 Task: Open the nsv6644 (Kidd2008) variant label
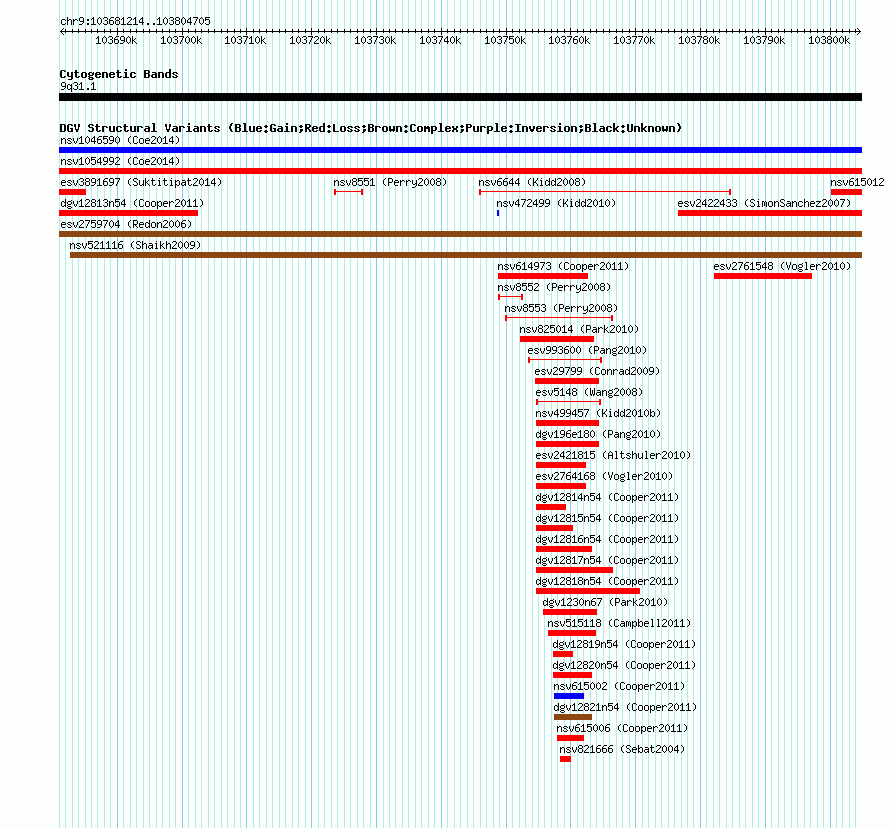(x=532, y=182)
